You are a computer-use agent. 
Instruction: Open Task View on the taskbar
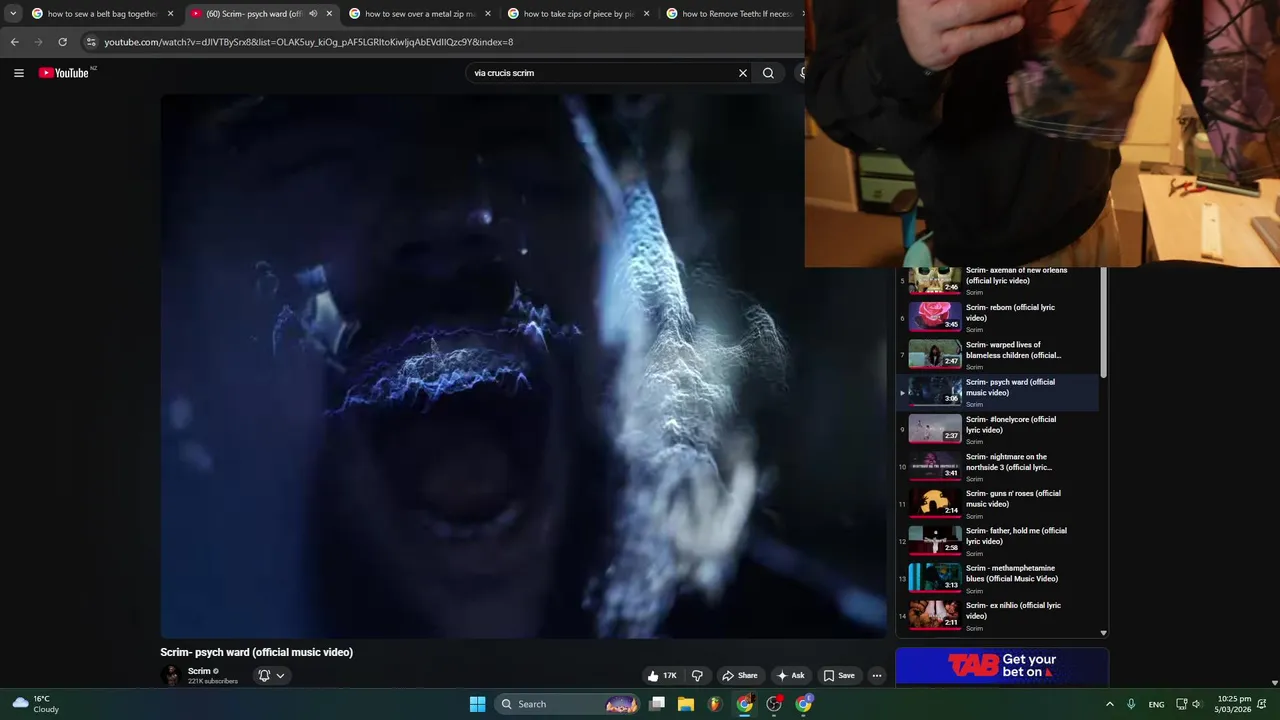[657, 704]
